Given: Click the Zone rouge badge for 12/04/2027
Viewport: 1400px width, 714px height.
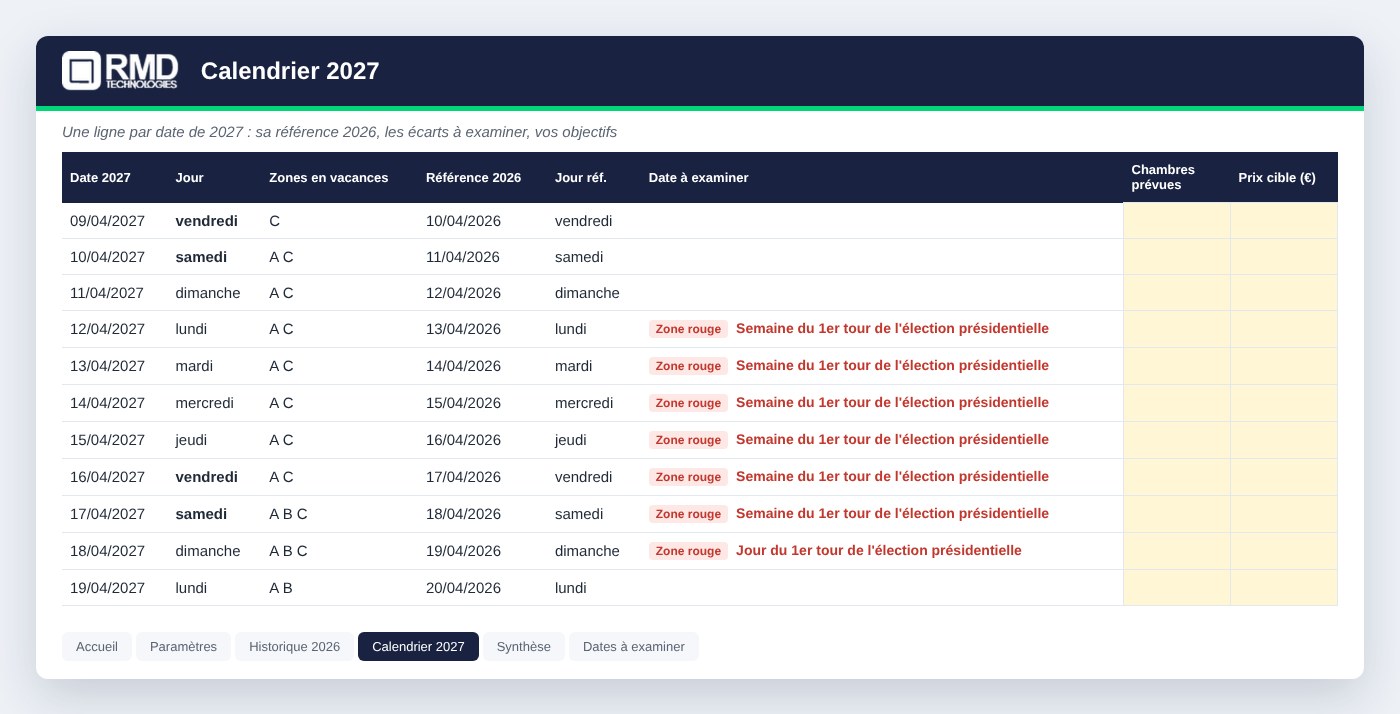Looking at the screenshot, I should click(x=688, y=329).
